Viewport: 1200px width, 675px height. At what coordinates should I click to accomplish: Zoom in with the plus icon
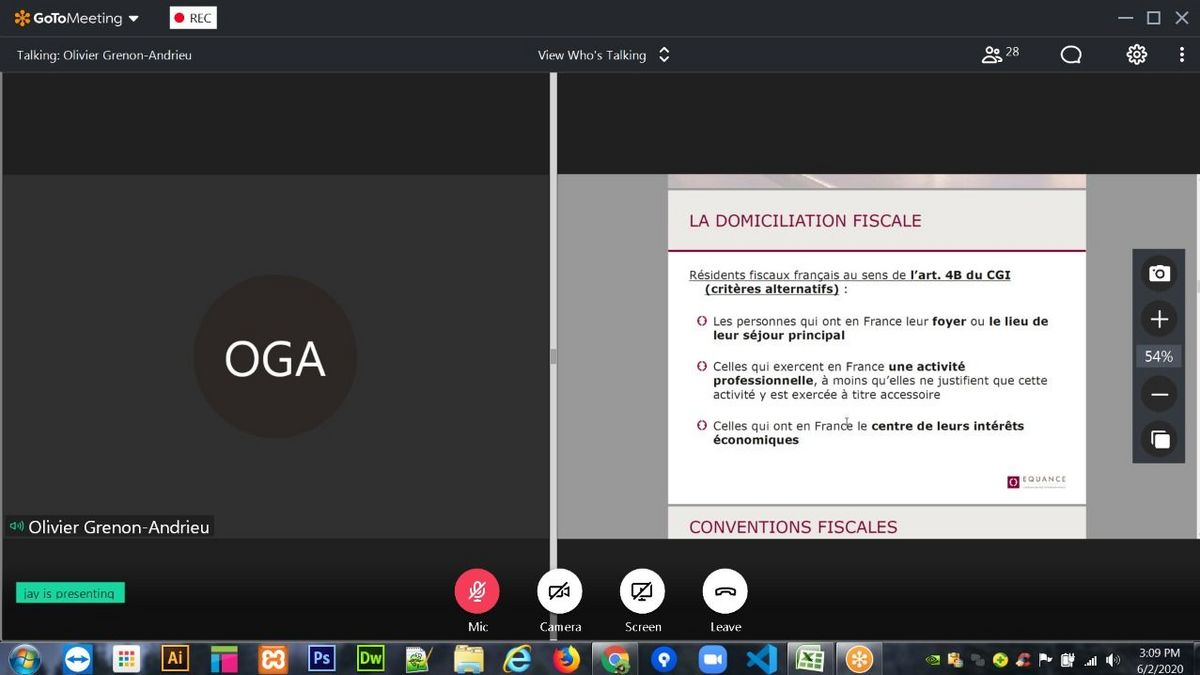(1159, 319)
